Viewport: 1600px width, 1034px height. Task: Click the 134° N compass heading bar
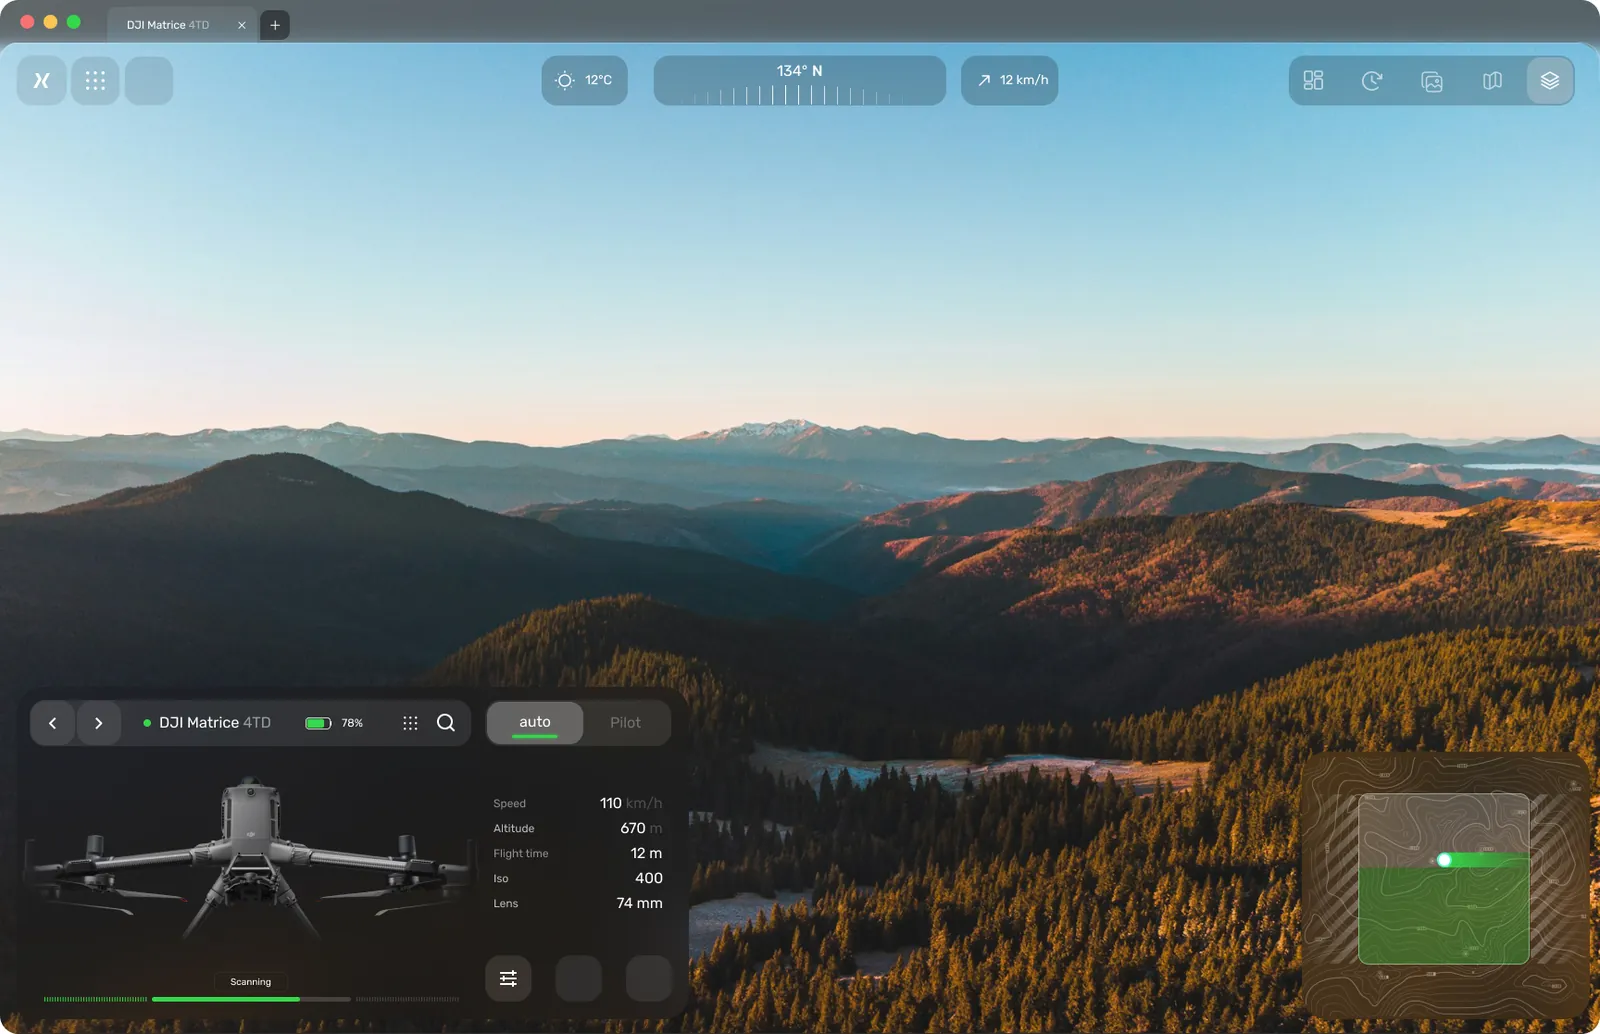pos(800,80)
